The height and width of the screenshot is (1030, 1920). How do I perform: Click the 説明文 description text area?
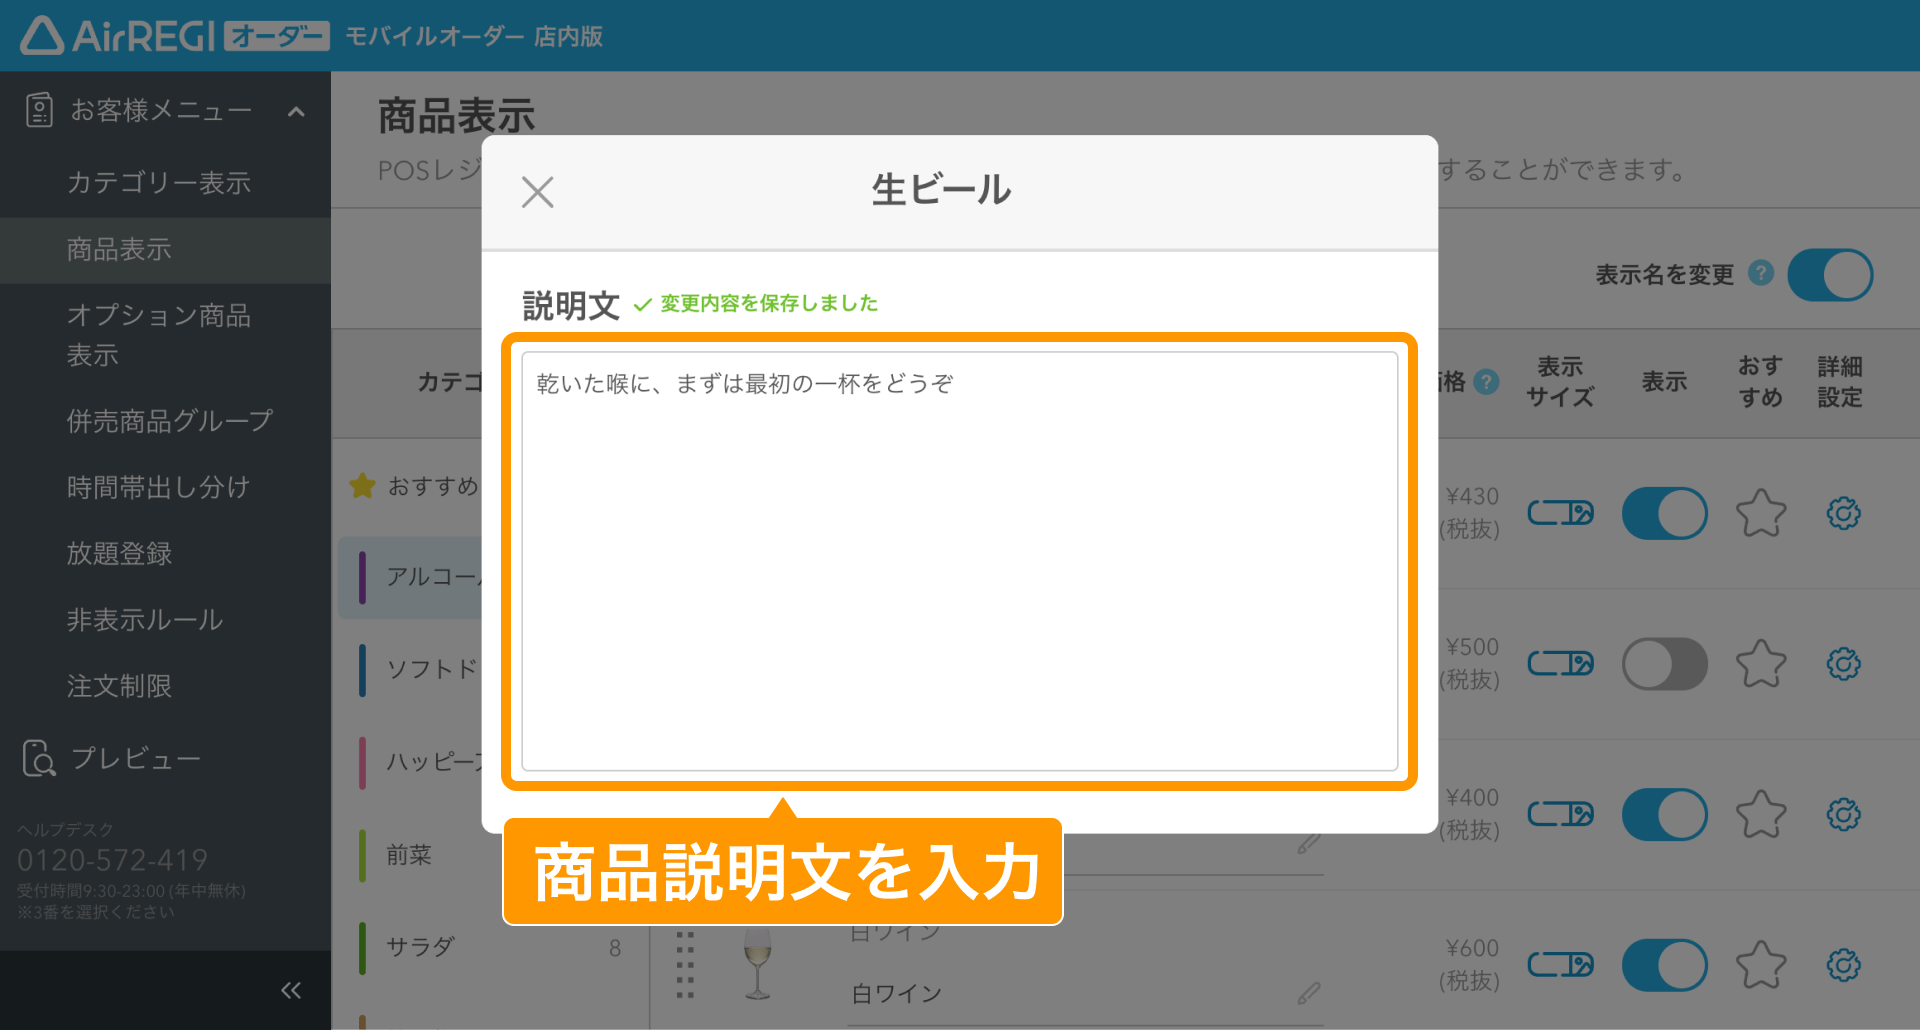tap(959, 560)
